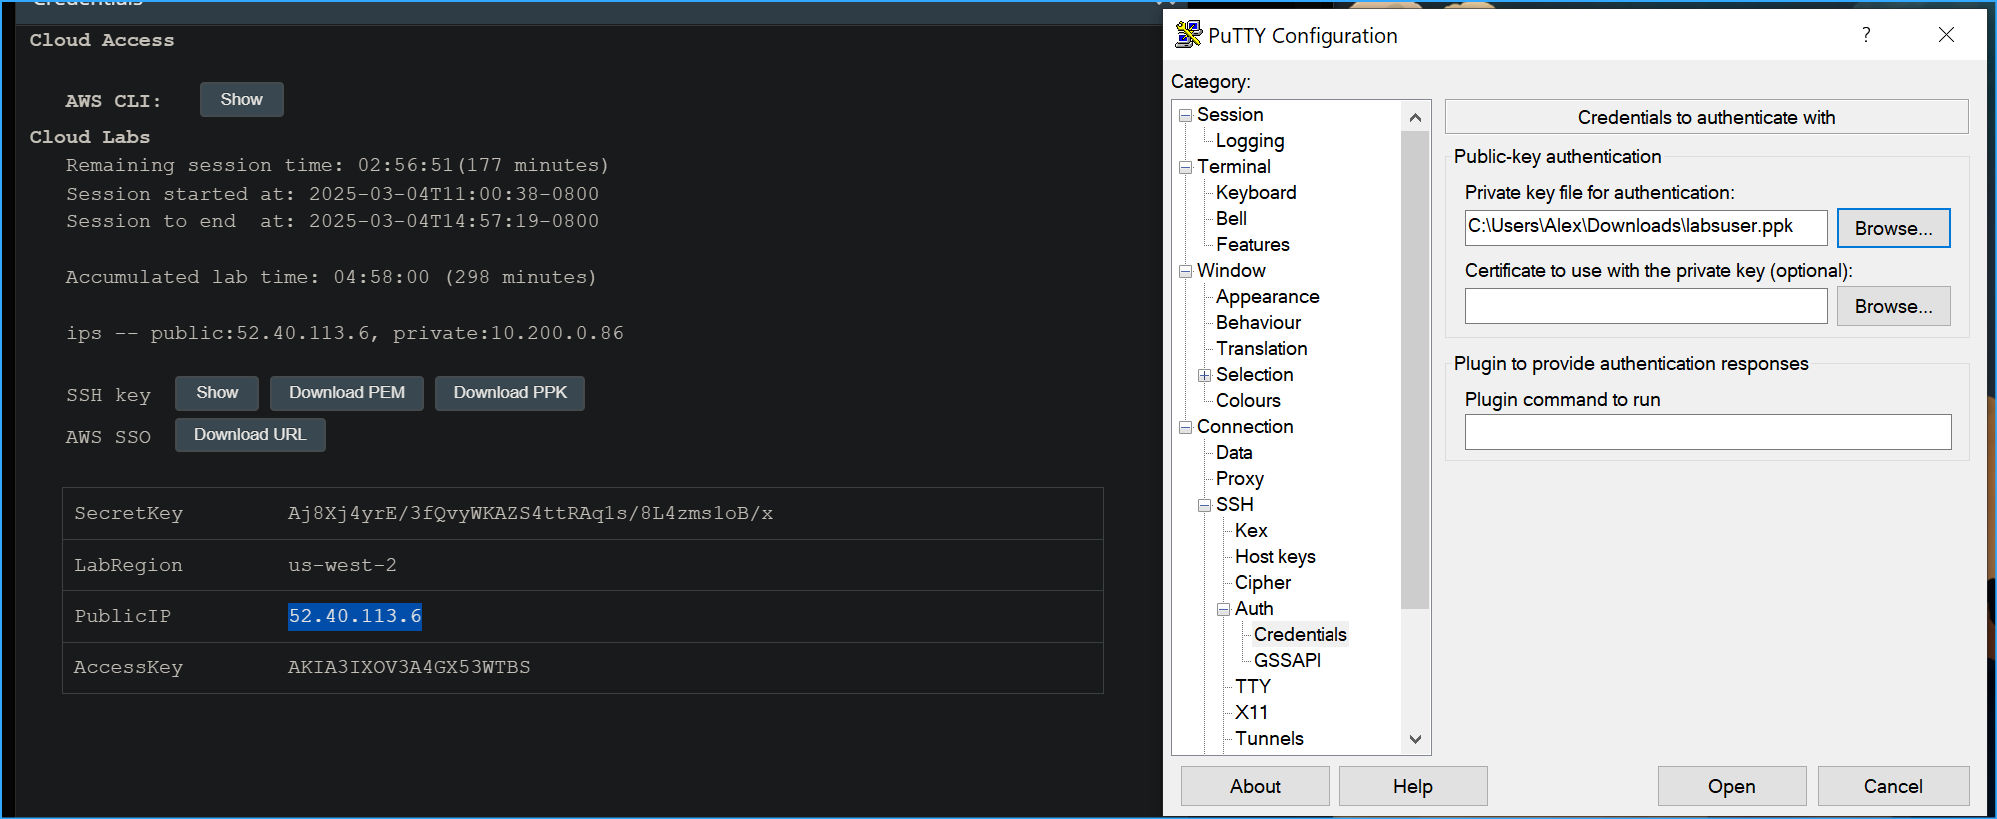Select the Terminal category

tap(1234, 167)
